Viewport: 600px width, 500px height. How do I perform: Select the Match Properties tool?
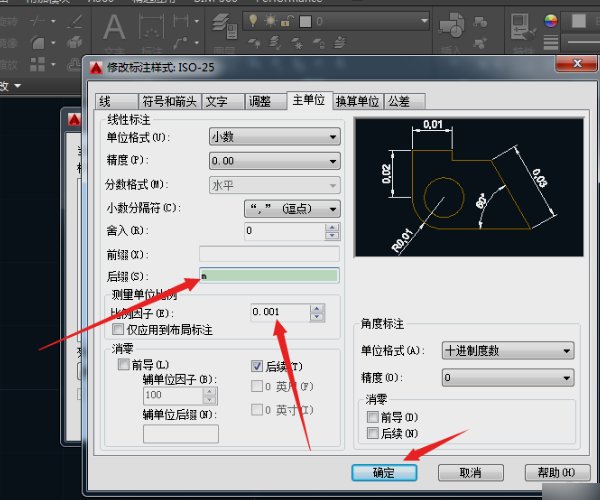coord(522,26)
